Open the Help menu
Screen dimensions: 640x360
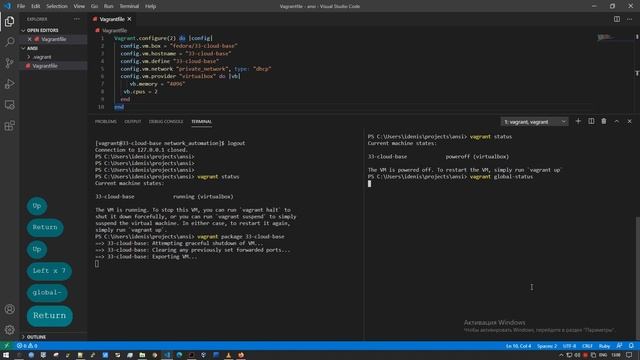(150, 6)
